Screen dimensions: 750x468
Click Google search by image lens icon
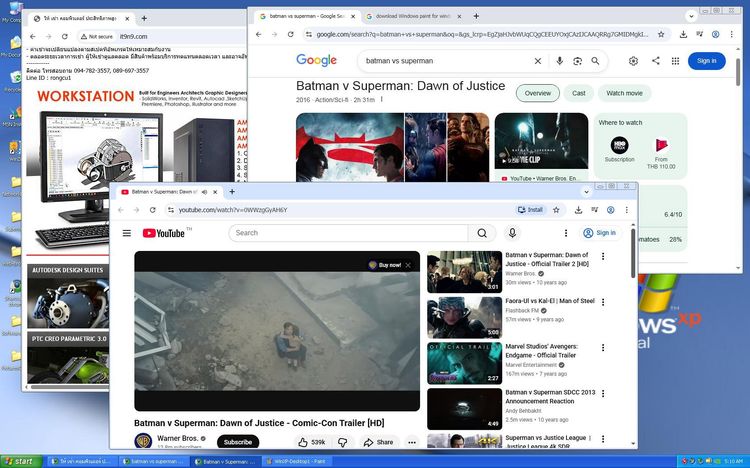pyautogui.click(x=577, y=61)
